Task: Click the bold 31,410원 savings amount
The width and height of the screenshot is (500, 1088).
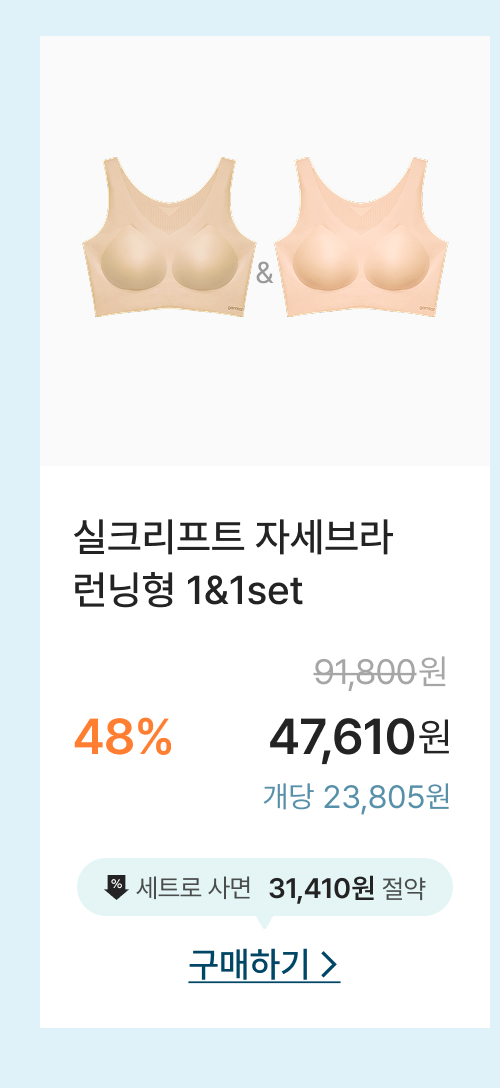Action: tap(322, 887)
